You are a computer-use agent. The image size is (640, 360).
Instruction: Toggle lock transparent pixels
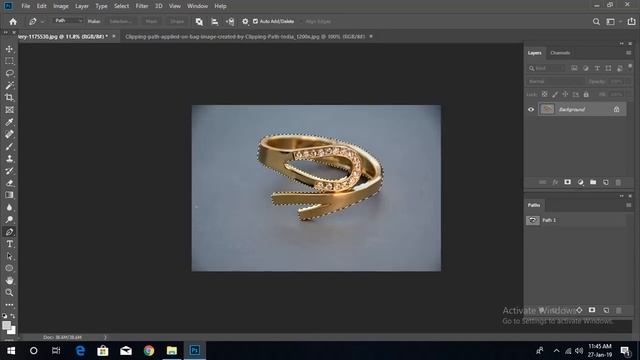(544, 94)
